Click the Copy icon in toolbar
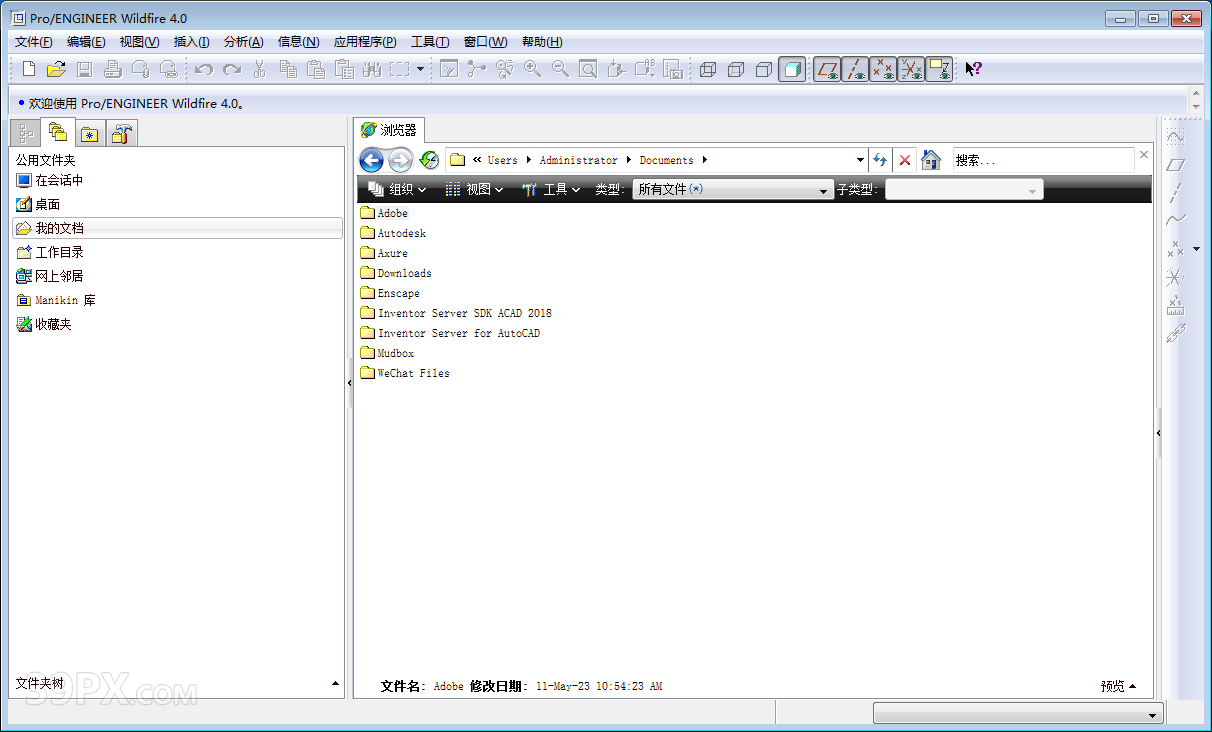The height and width of the screenshot is (732, 1212). (288, 69)
